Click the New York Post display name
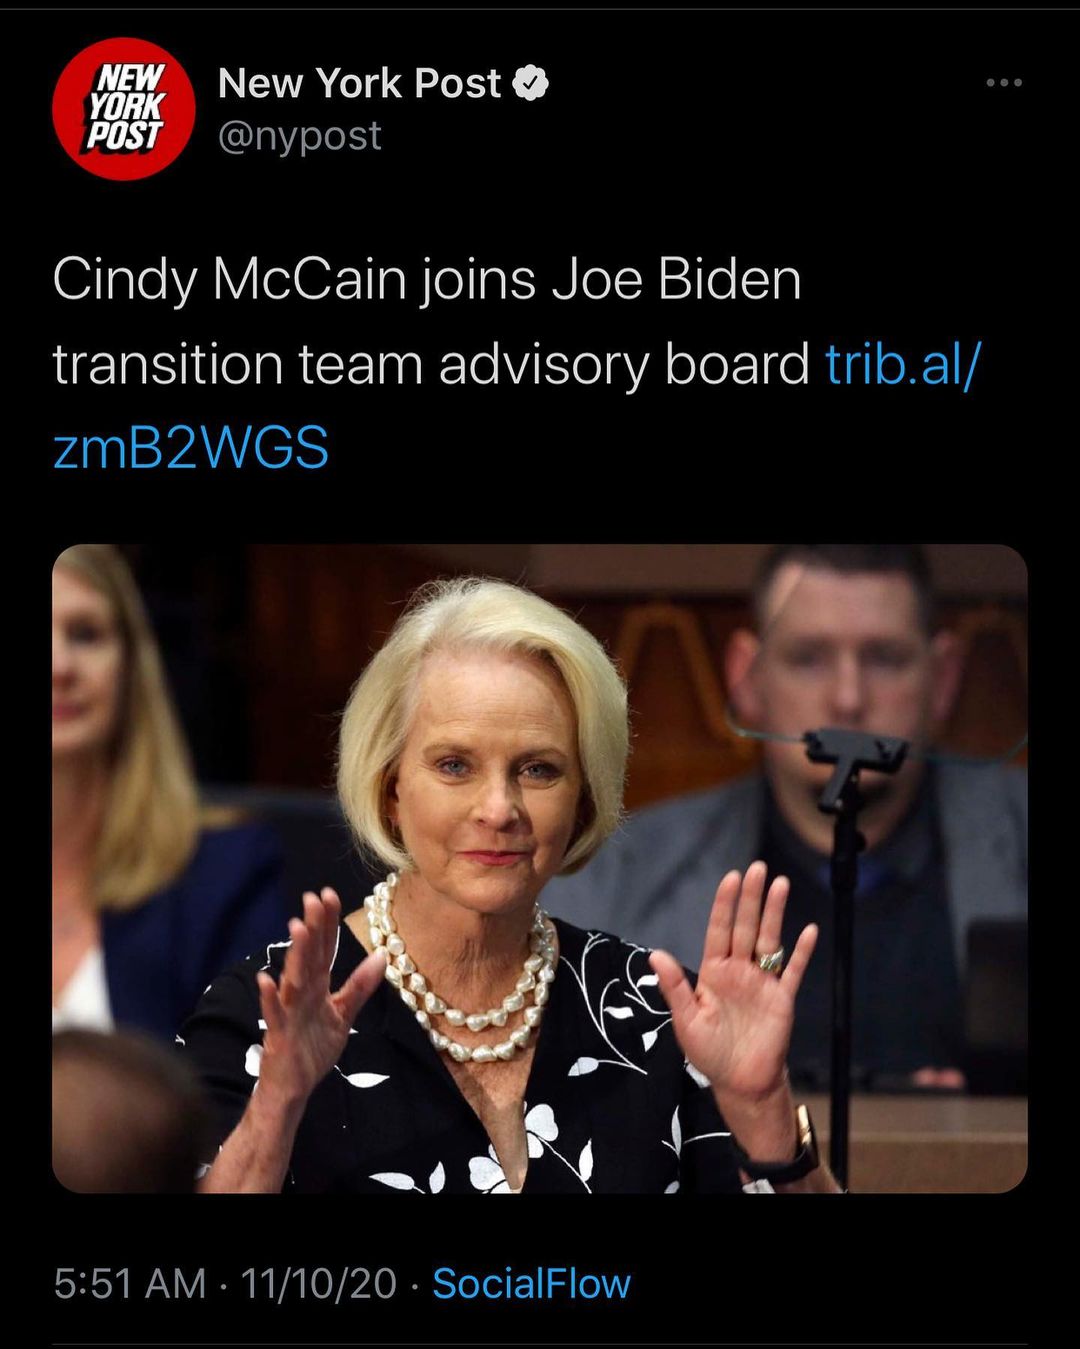 click(x=359, y=84)
